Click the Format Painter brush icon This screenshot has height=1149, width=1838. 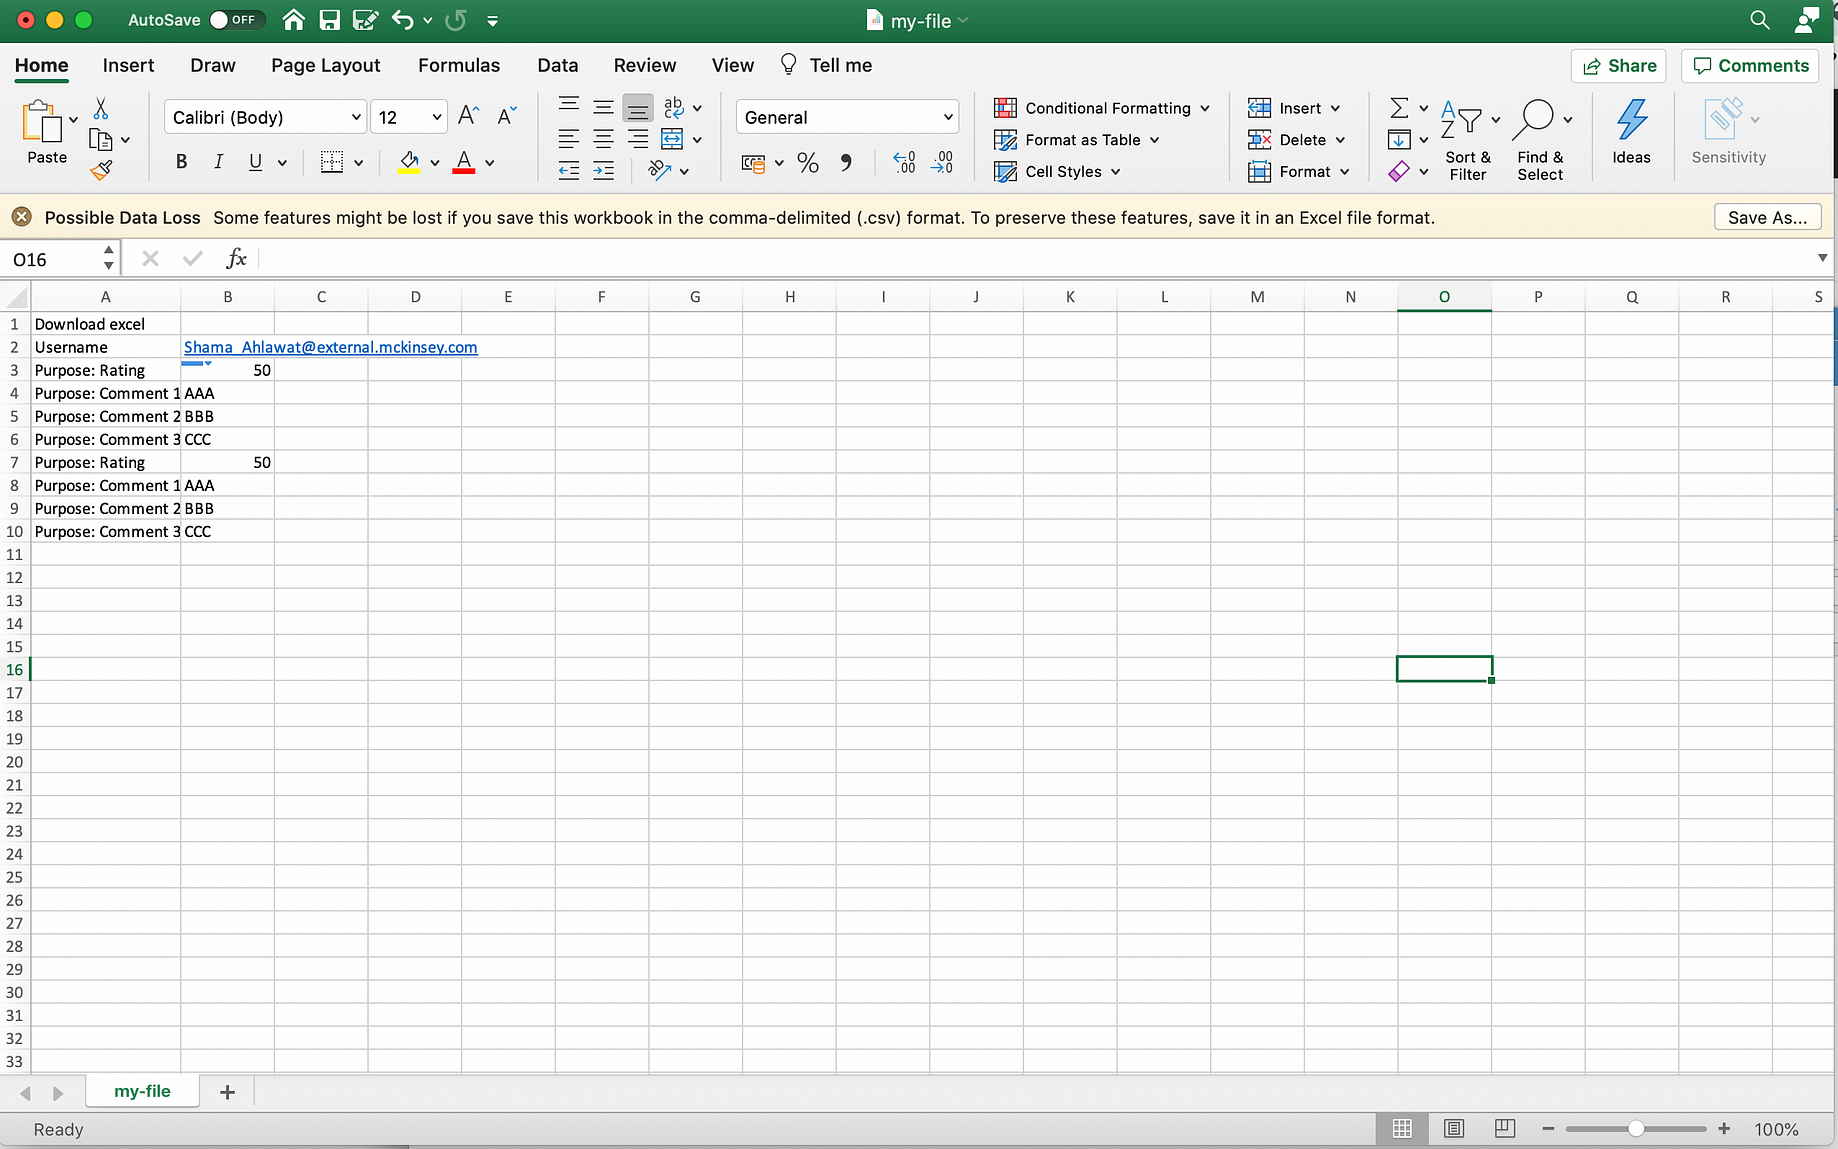[101, 171]
